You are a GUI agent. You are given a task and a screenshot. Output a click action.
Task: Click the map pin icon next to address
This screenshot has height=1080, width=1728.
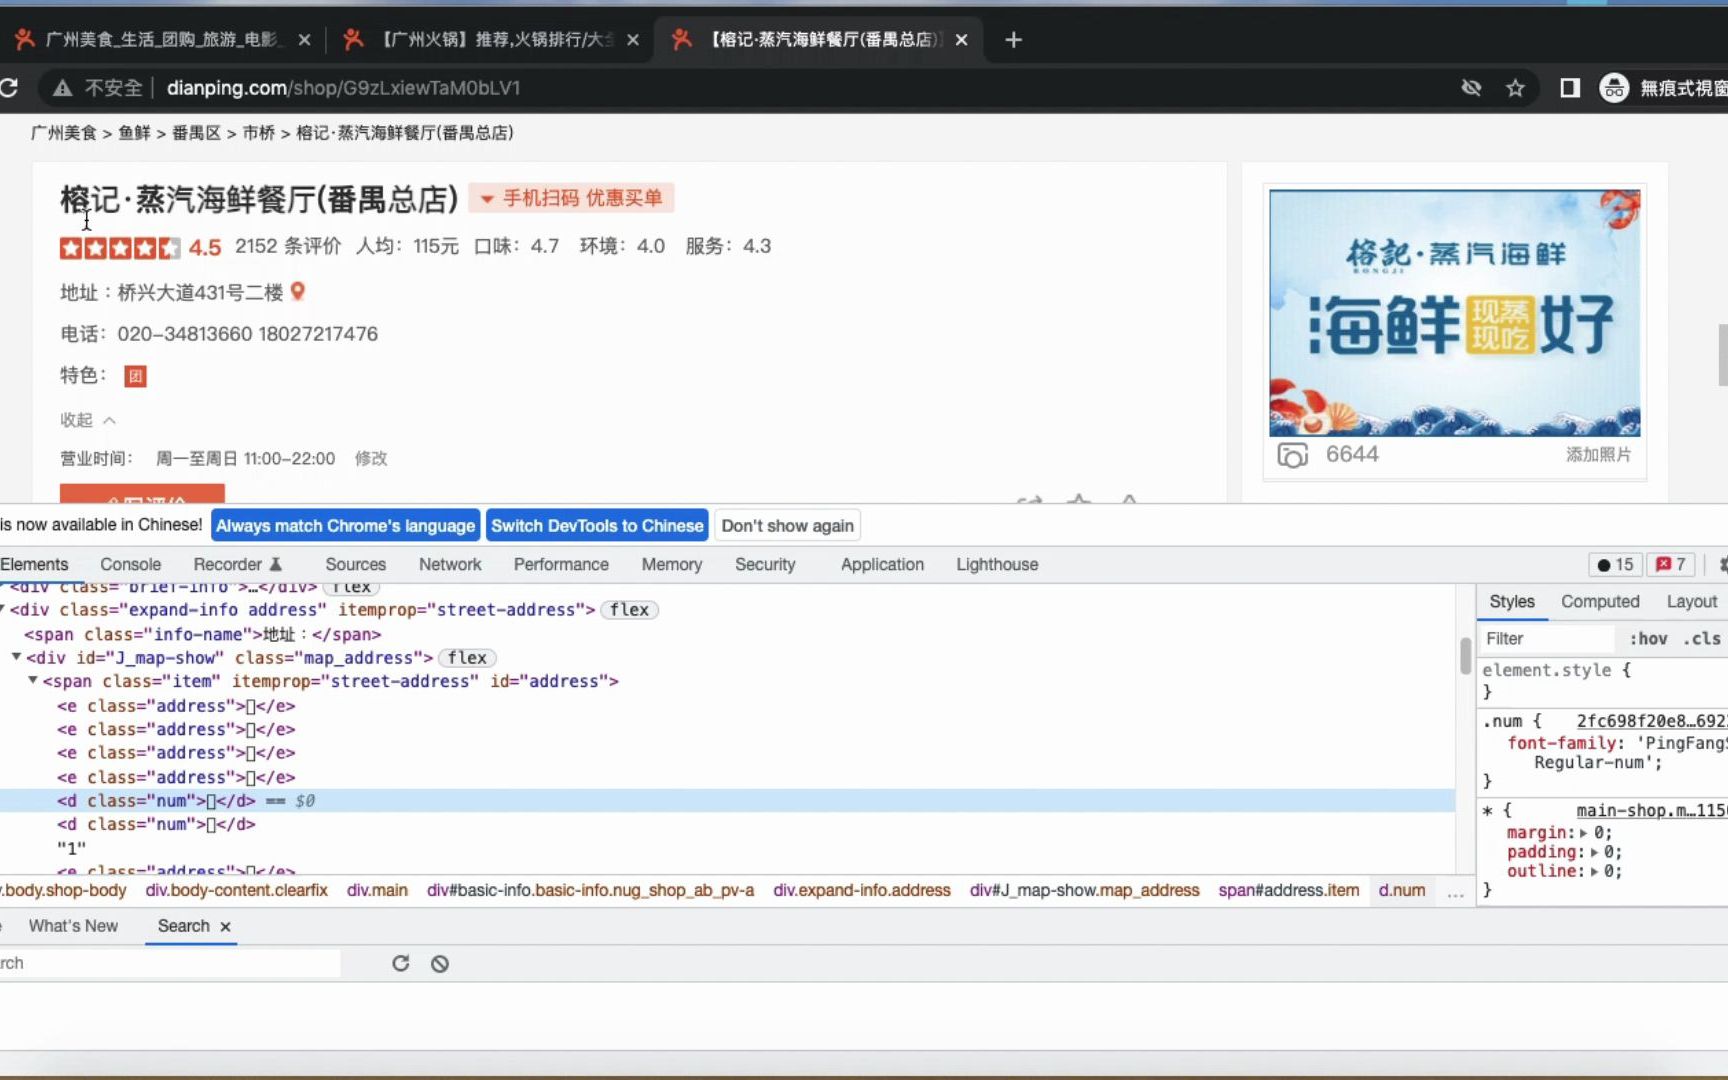click(297, 292)
